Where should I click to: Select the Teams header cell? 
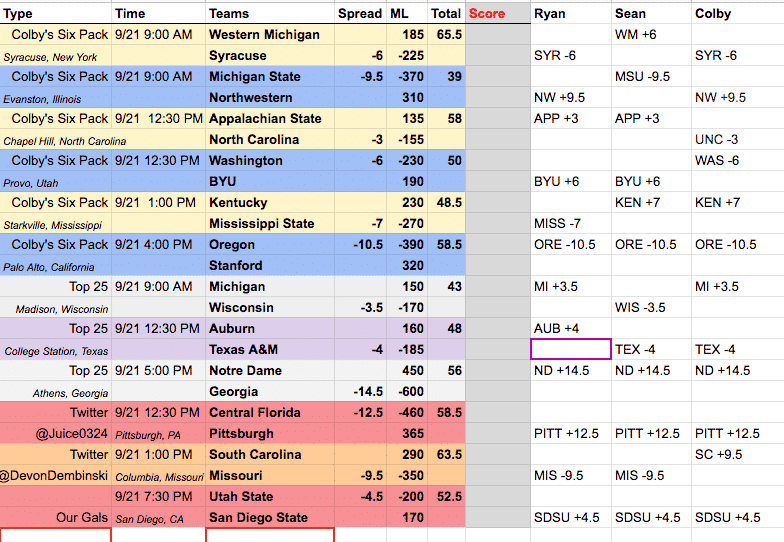(x=270, y=14)
